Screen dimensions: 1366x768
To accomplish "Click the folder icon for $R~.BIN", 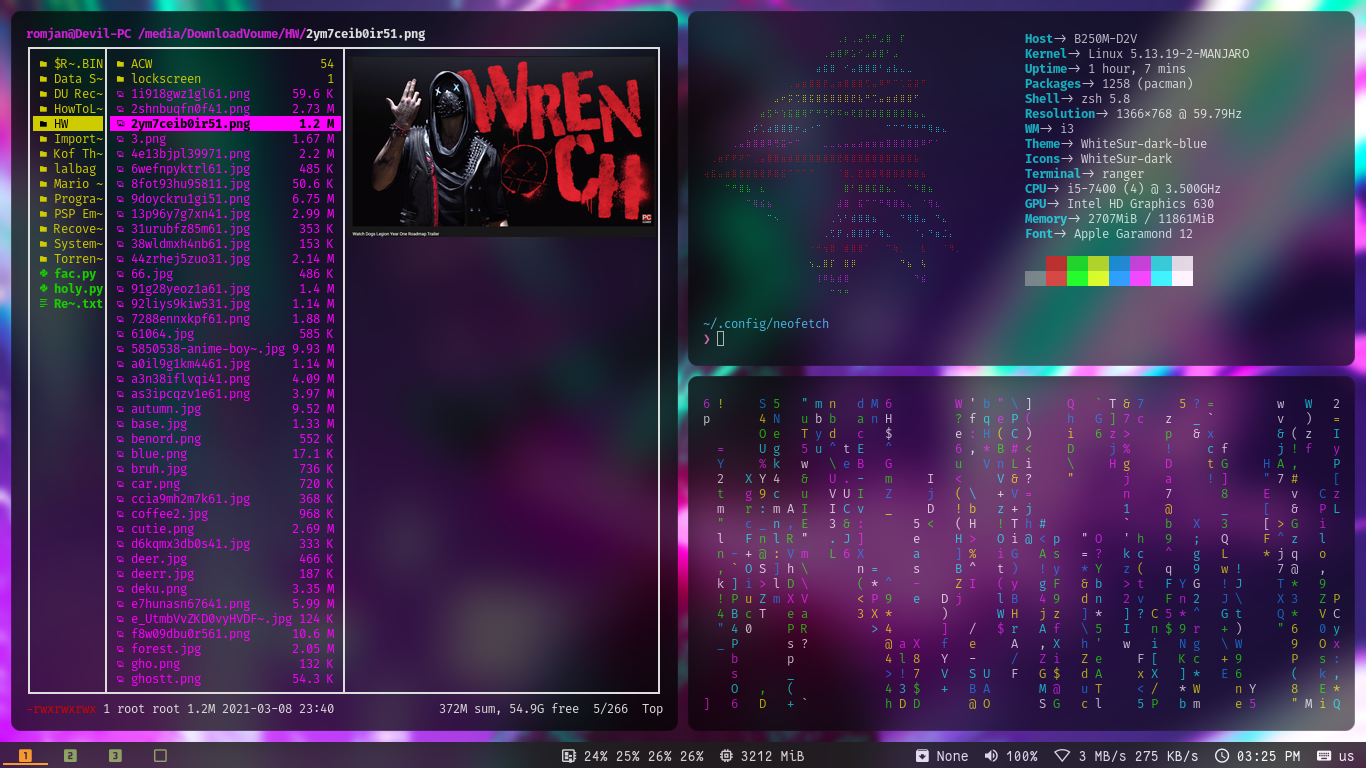I will pos(43,64).
